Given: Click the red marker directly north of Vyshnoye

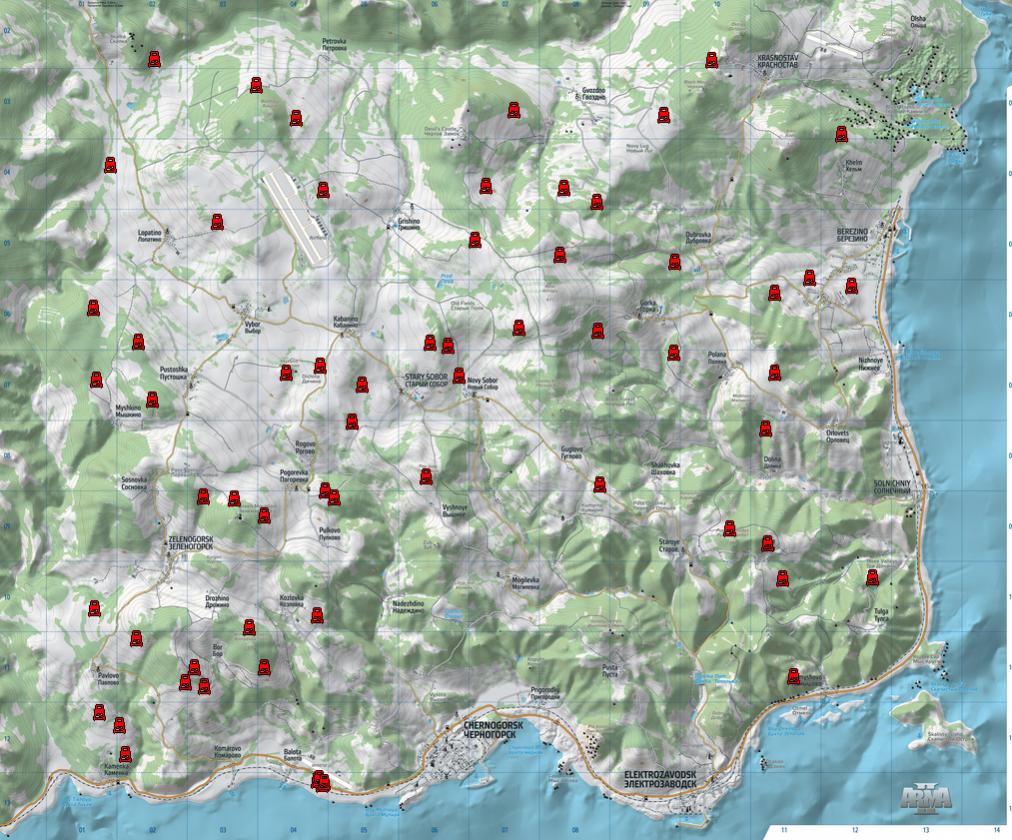Looking at the screenshot, I should (x=426, y=477).
